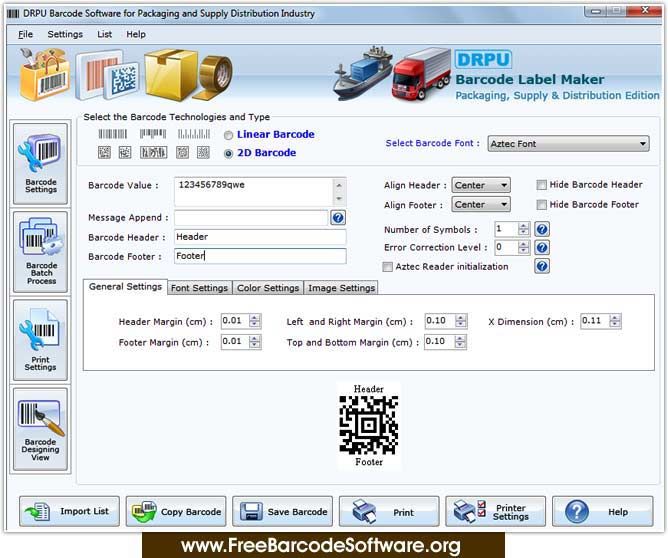Click the generated Aztec barcode preview

pos(369,425)
